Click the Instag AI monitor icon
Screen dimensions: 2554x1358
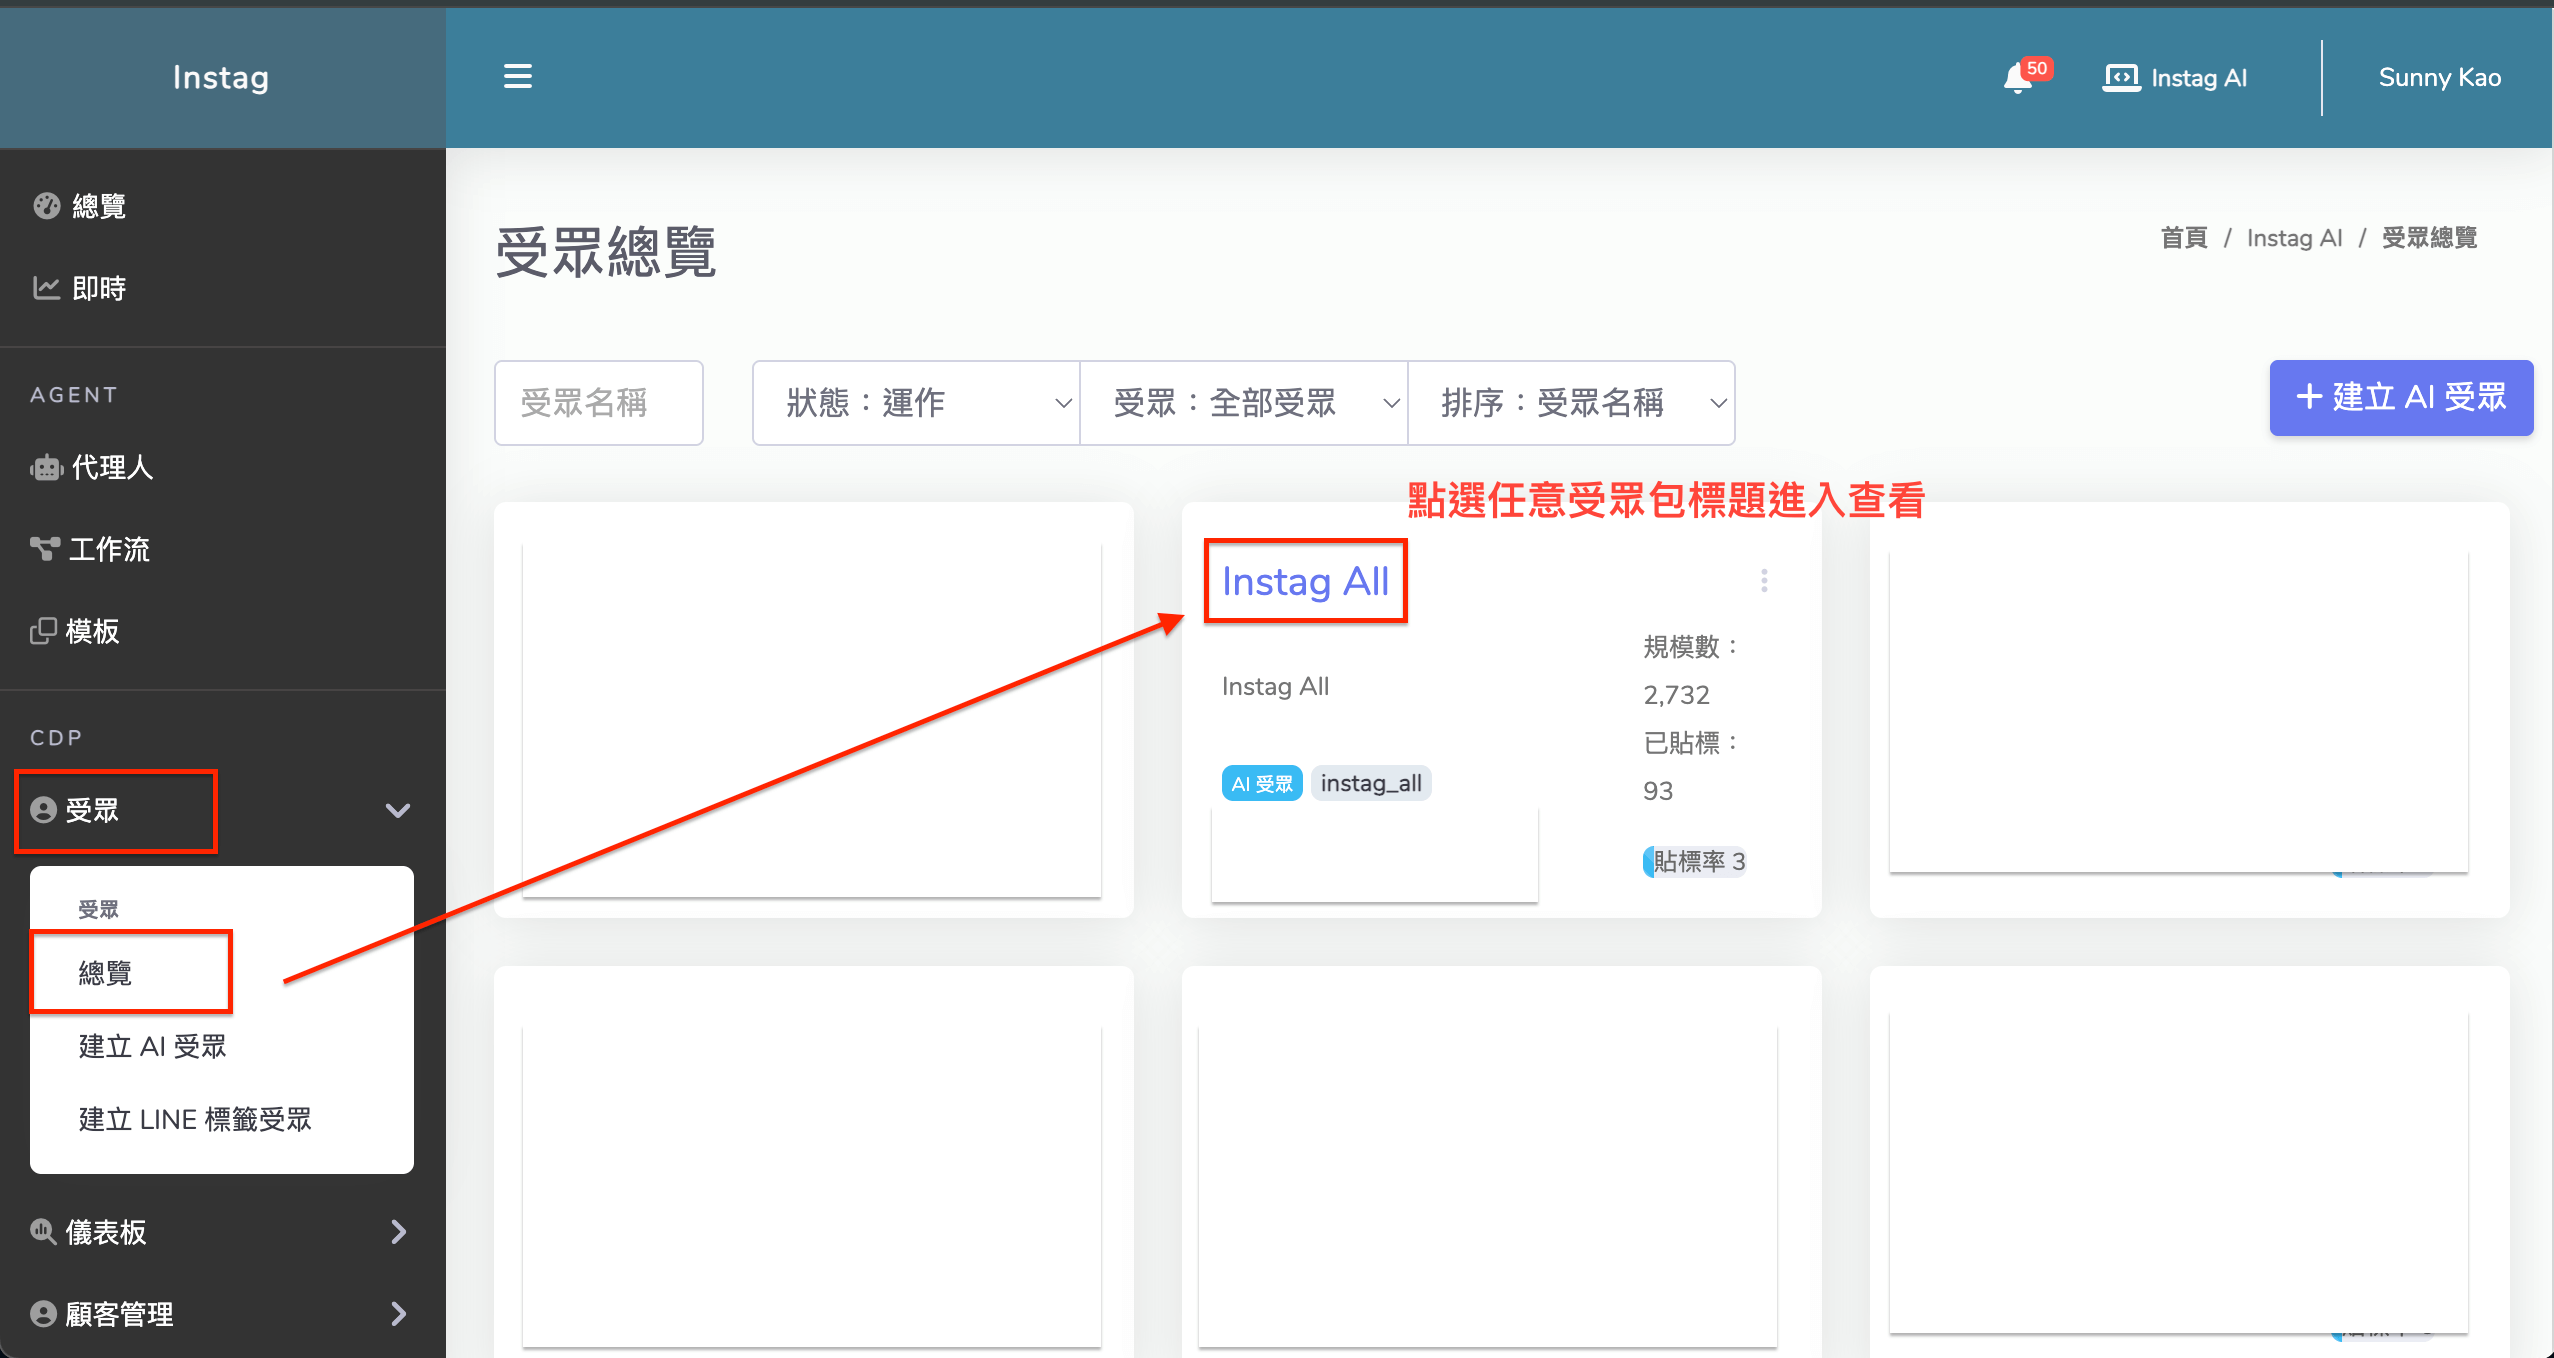pos(2120,78)
